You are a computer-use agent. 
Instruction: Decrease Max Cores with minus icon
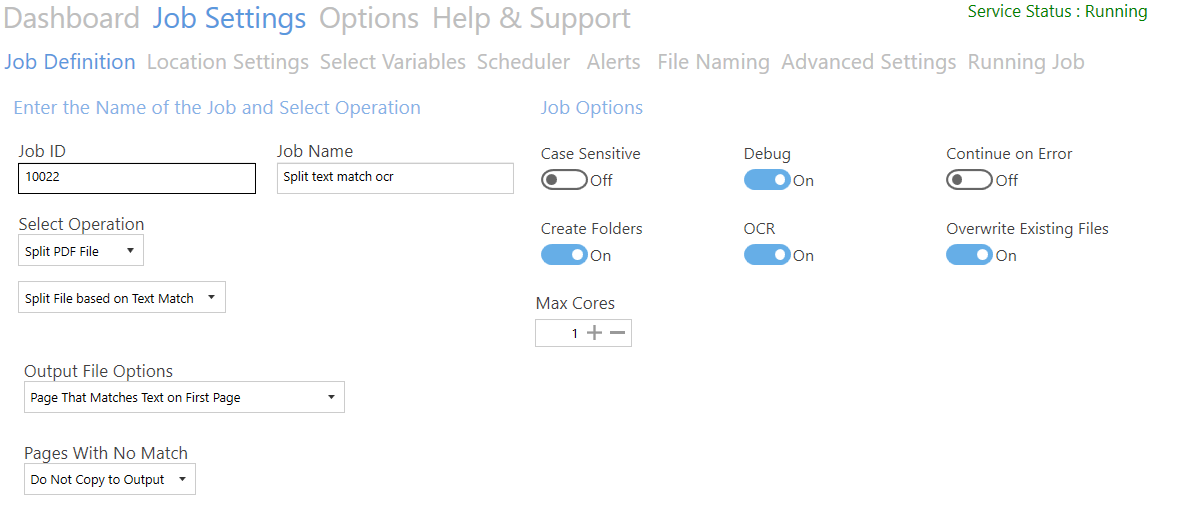pos(618,333)
